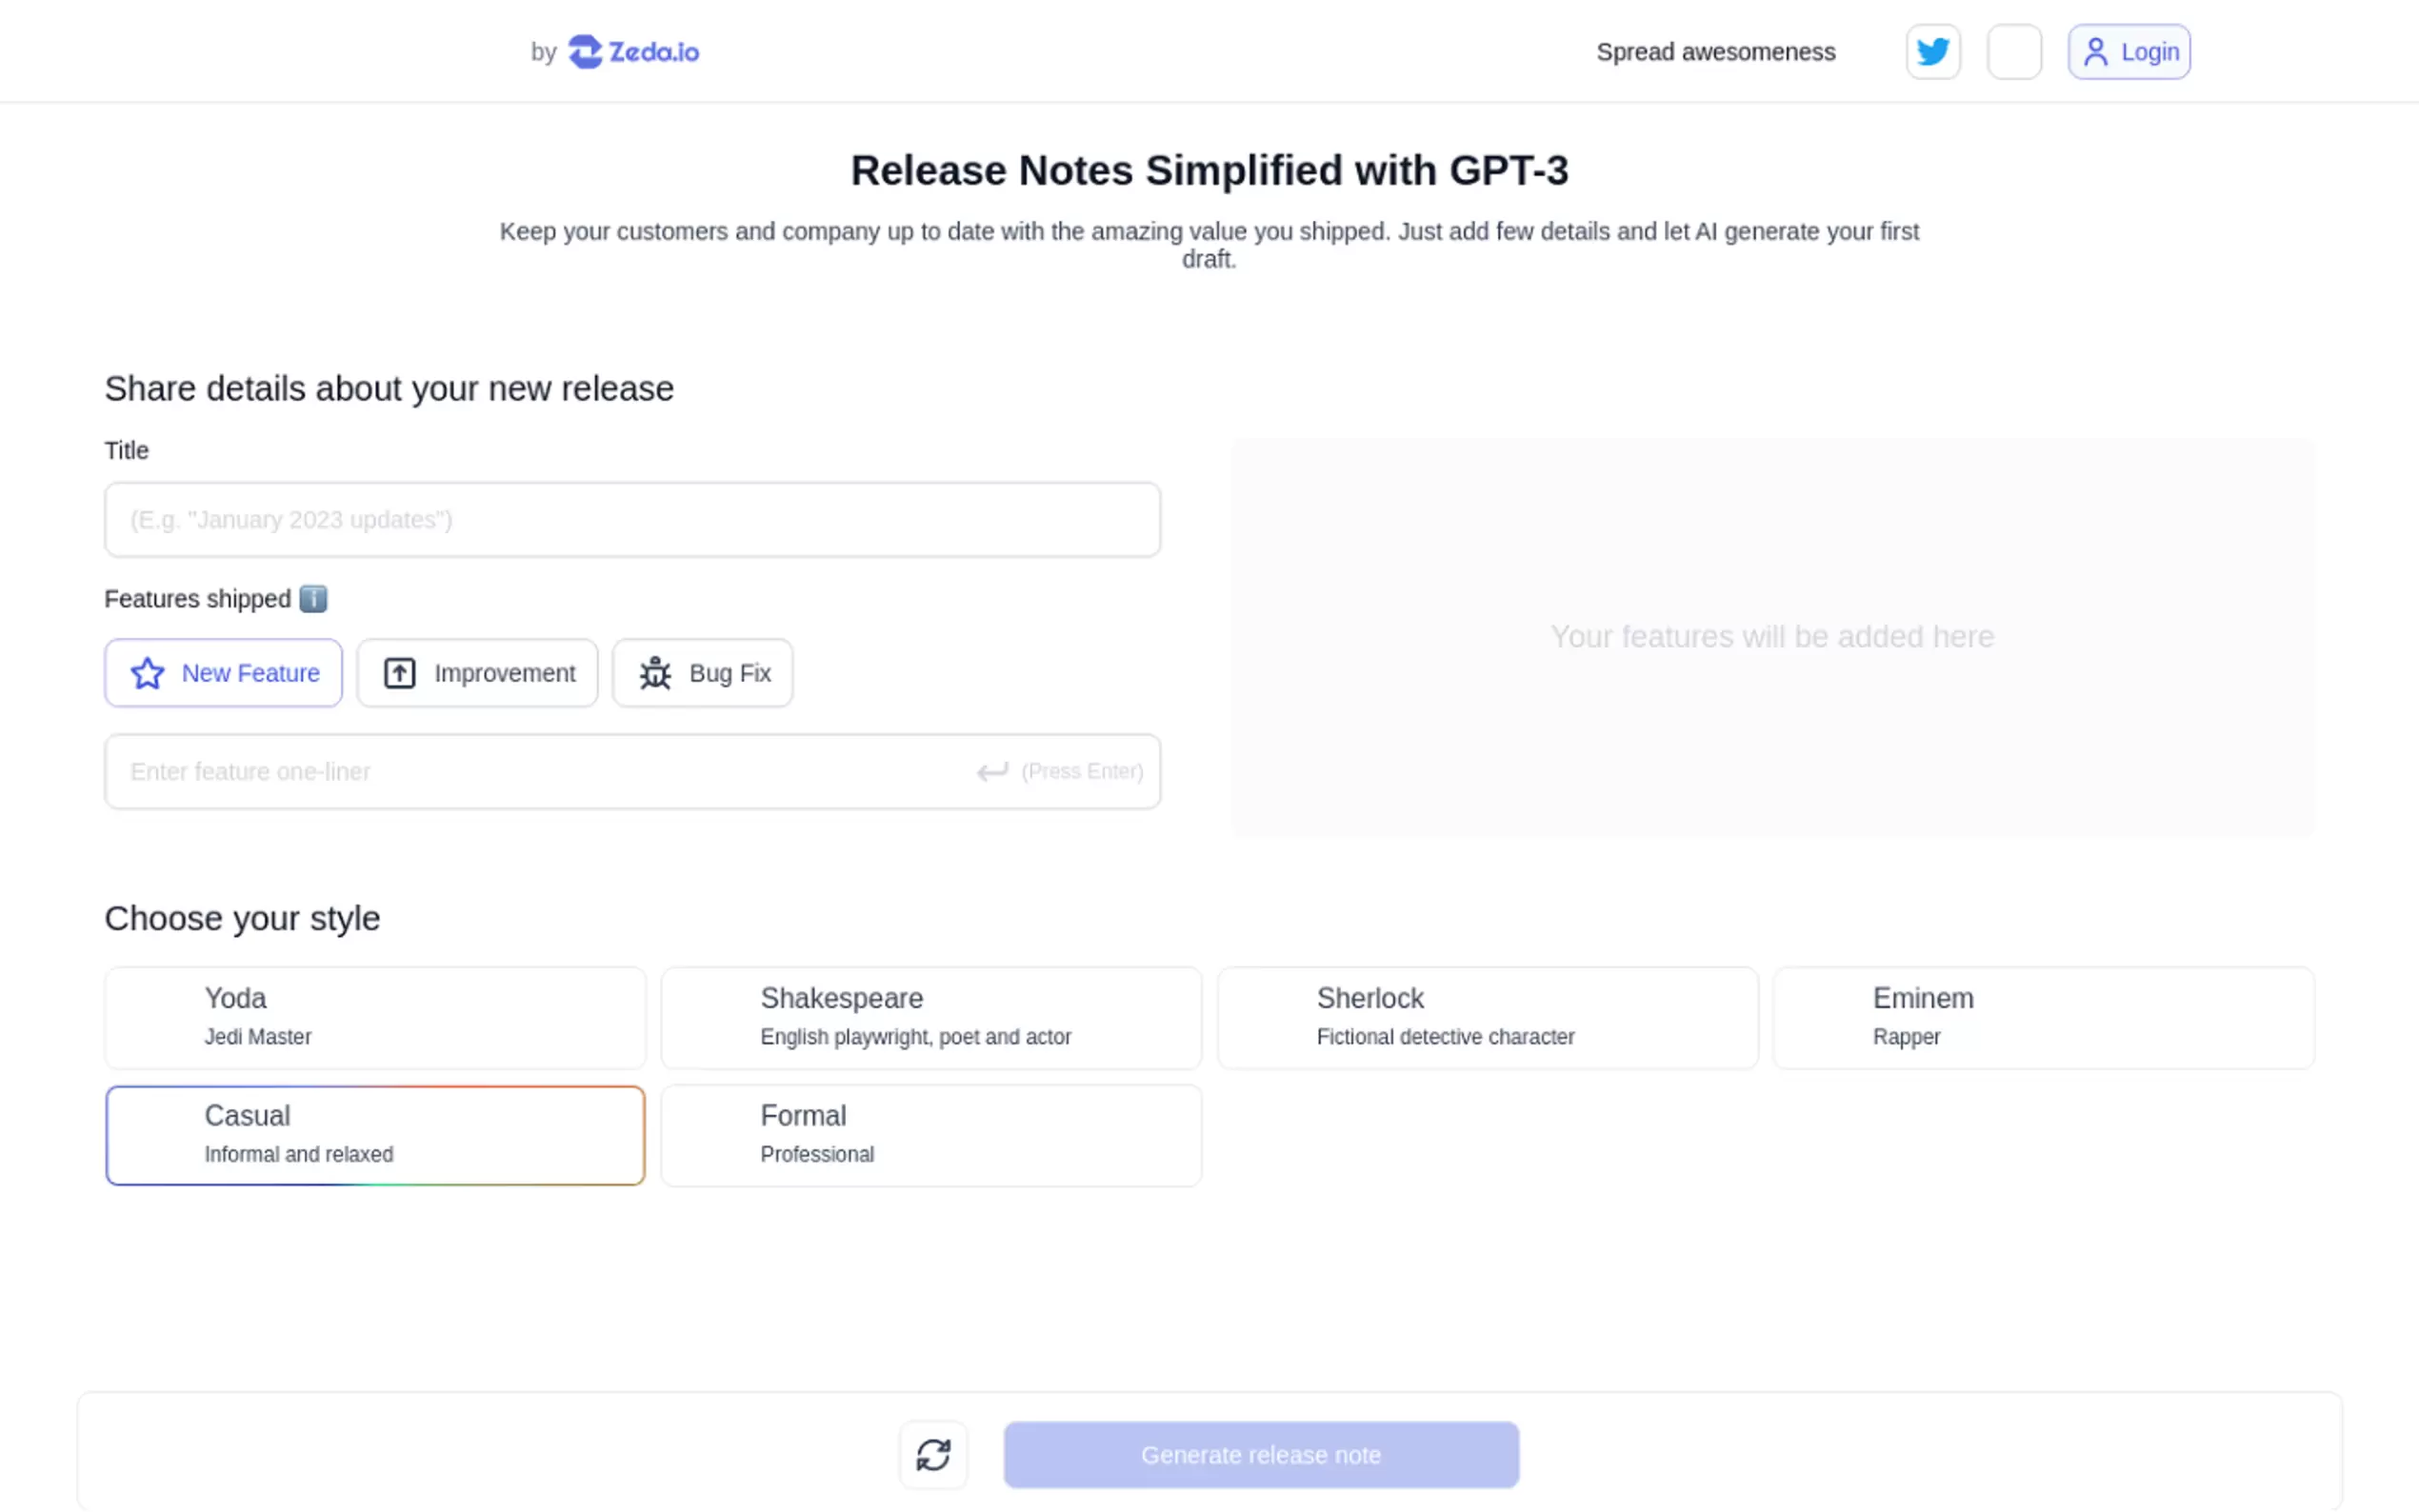Click the feature one-liner text box
Viewport: 2419px width, 1512px height.
[540, 771]
